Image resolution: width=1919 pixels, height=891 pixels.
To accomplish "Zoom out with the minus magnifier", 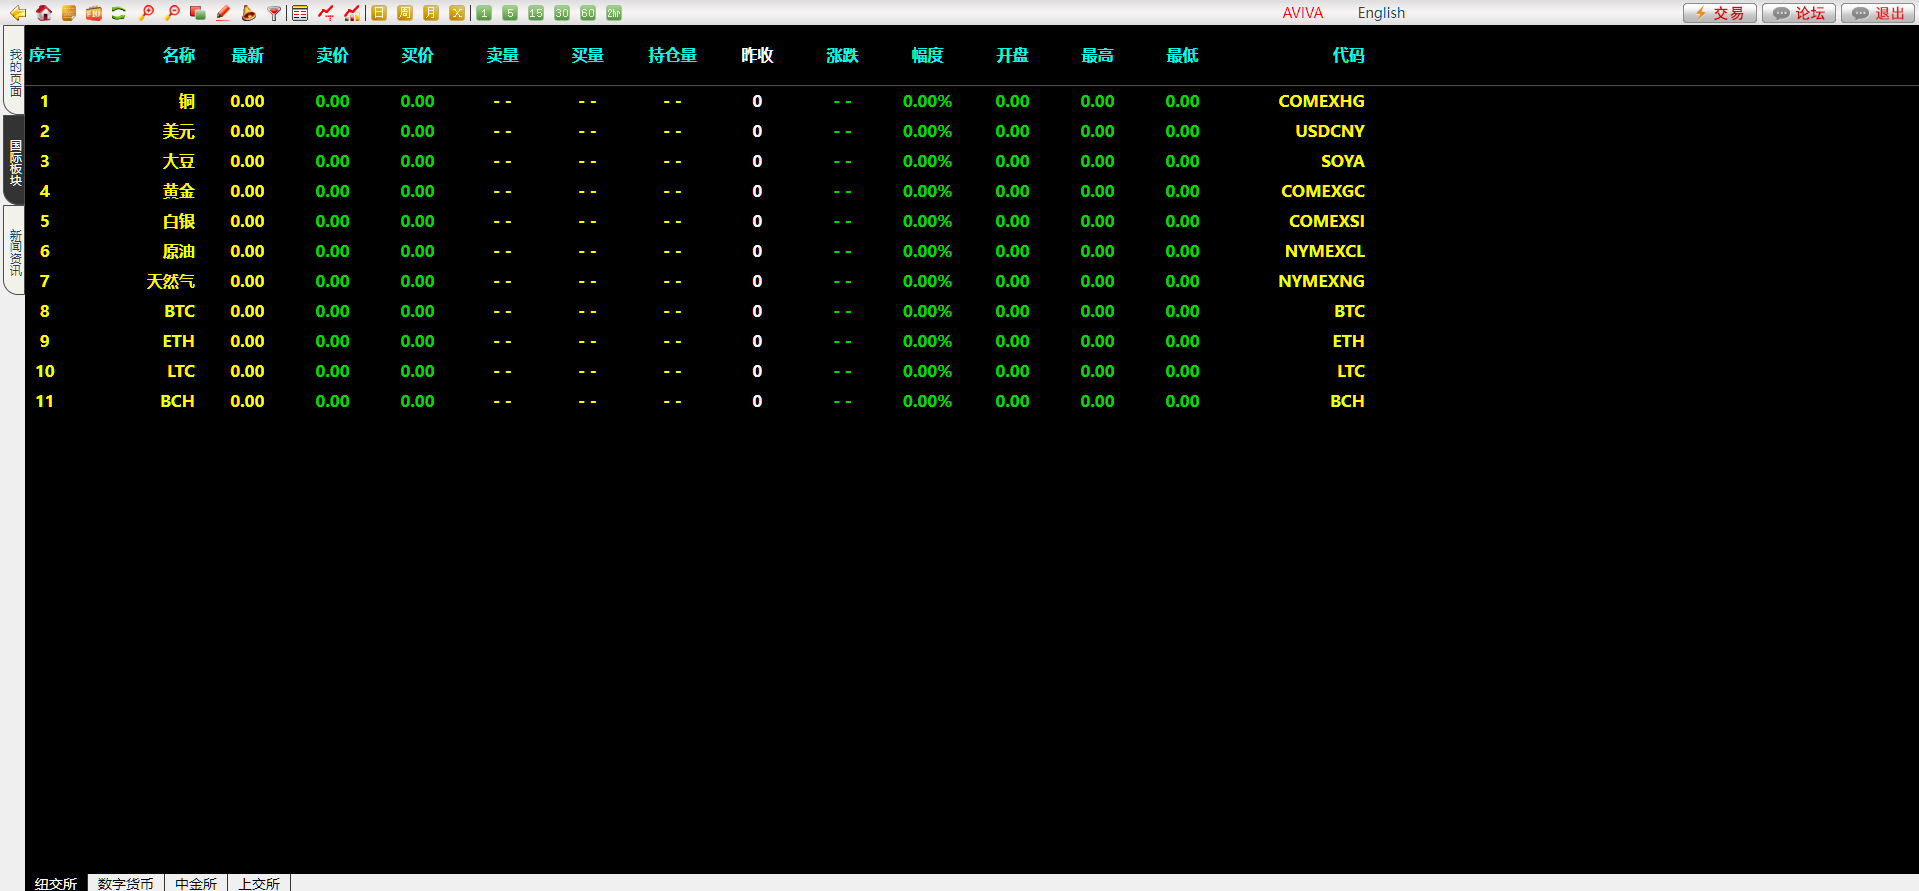I will (172, 13).
